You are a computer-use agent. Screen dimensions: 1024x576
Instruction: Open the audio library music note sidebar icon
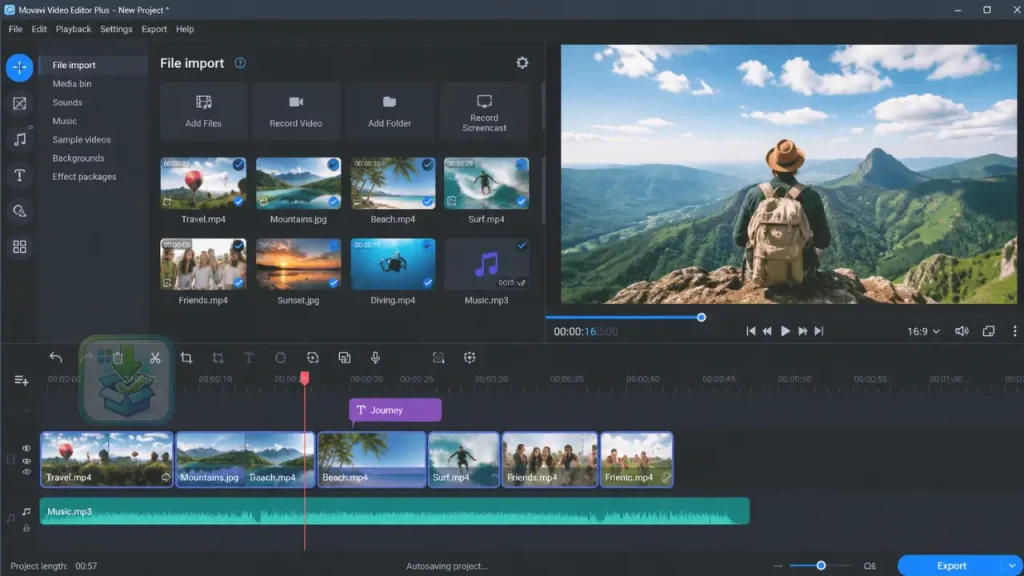[x=20, y=139]
